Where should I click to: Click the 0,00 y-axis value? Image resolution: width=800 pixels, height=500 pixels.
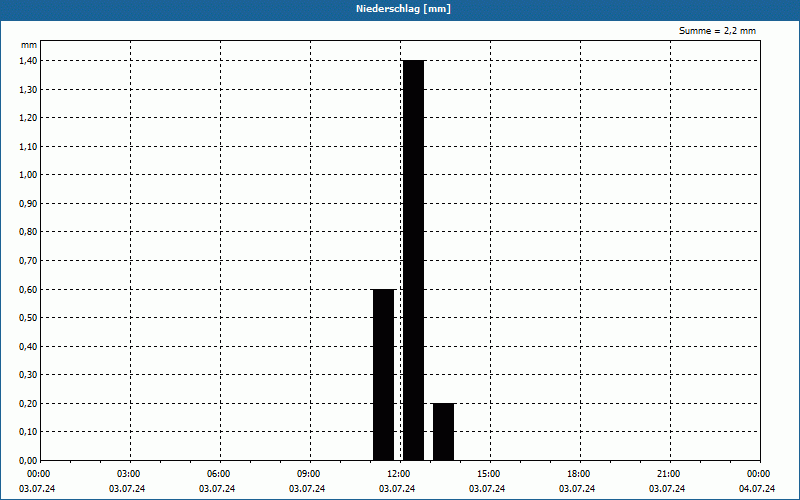click(x=29, y=461)
